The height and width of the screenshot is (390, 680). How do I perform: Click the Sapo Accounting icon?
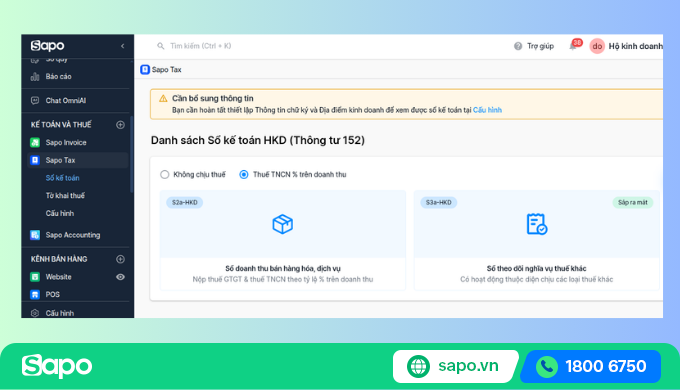click(x=35, y=235)
